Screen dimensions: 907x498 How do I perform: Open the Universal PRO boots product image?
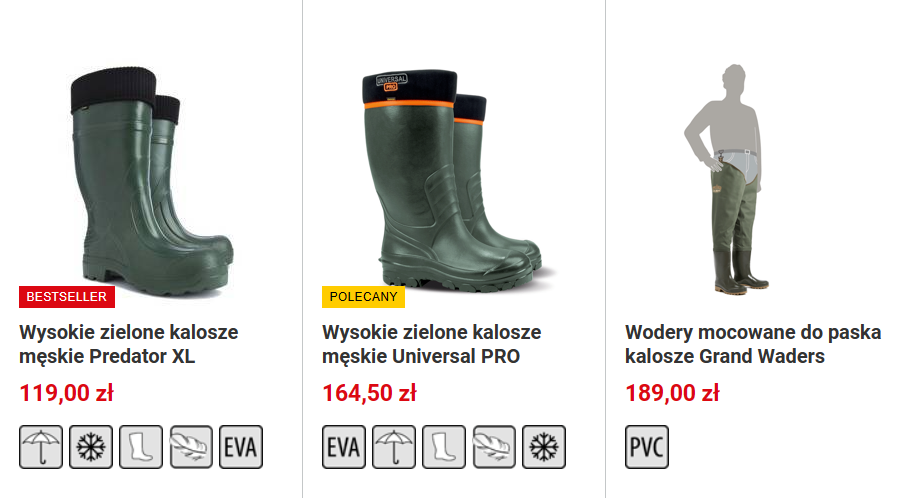coord(454,180)
